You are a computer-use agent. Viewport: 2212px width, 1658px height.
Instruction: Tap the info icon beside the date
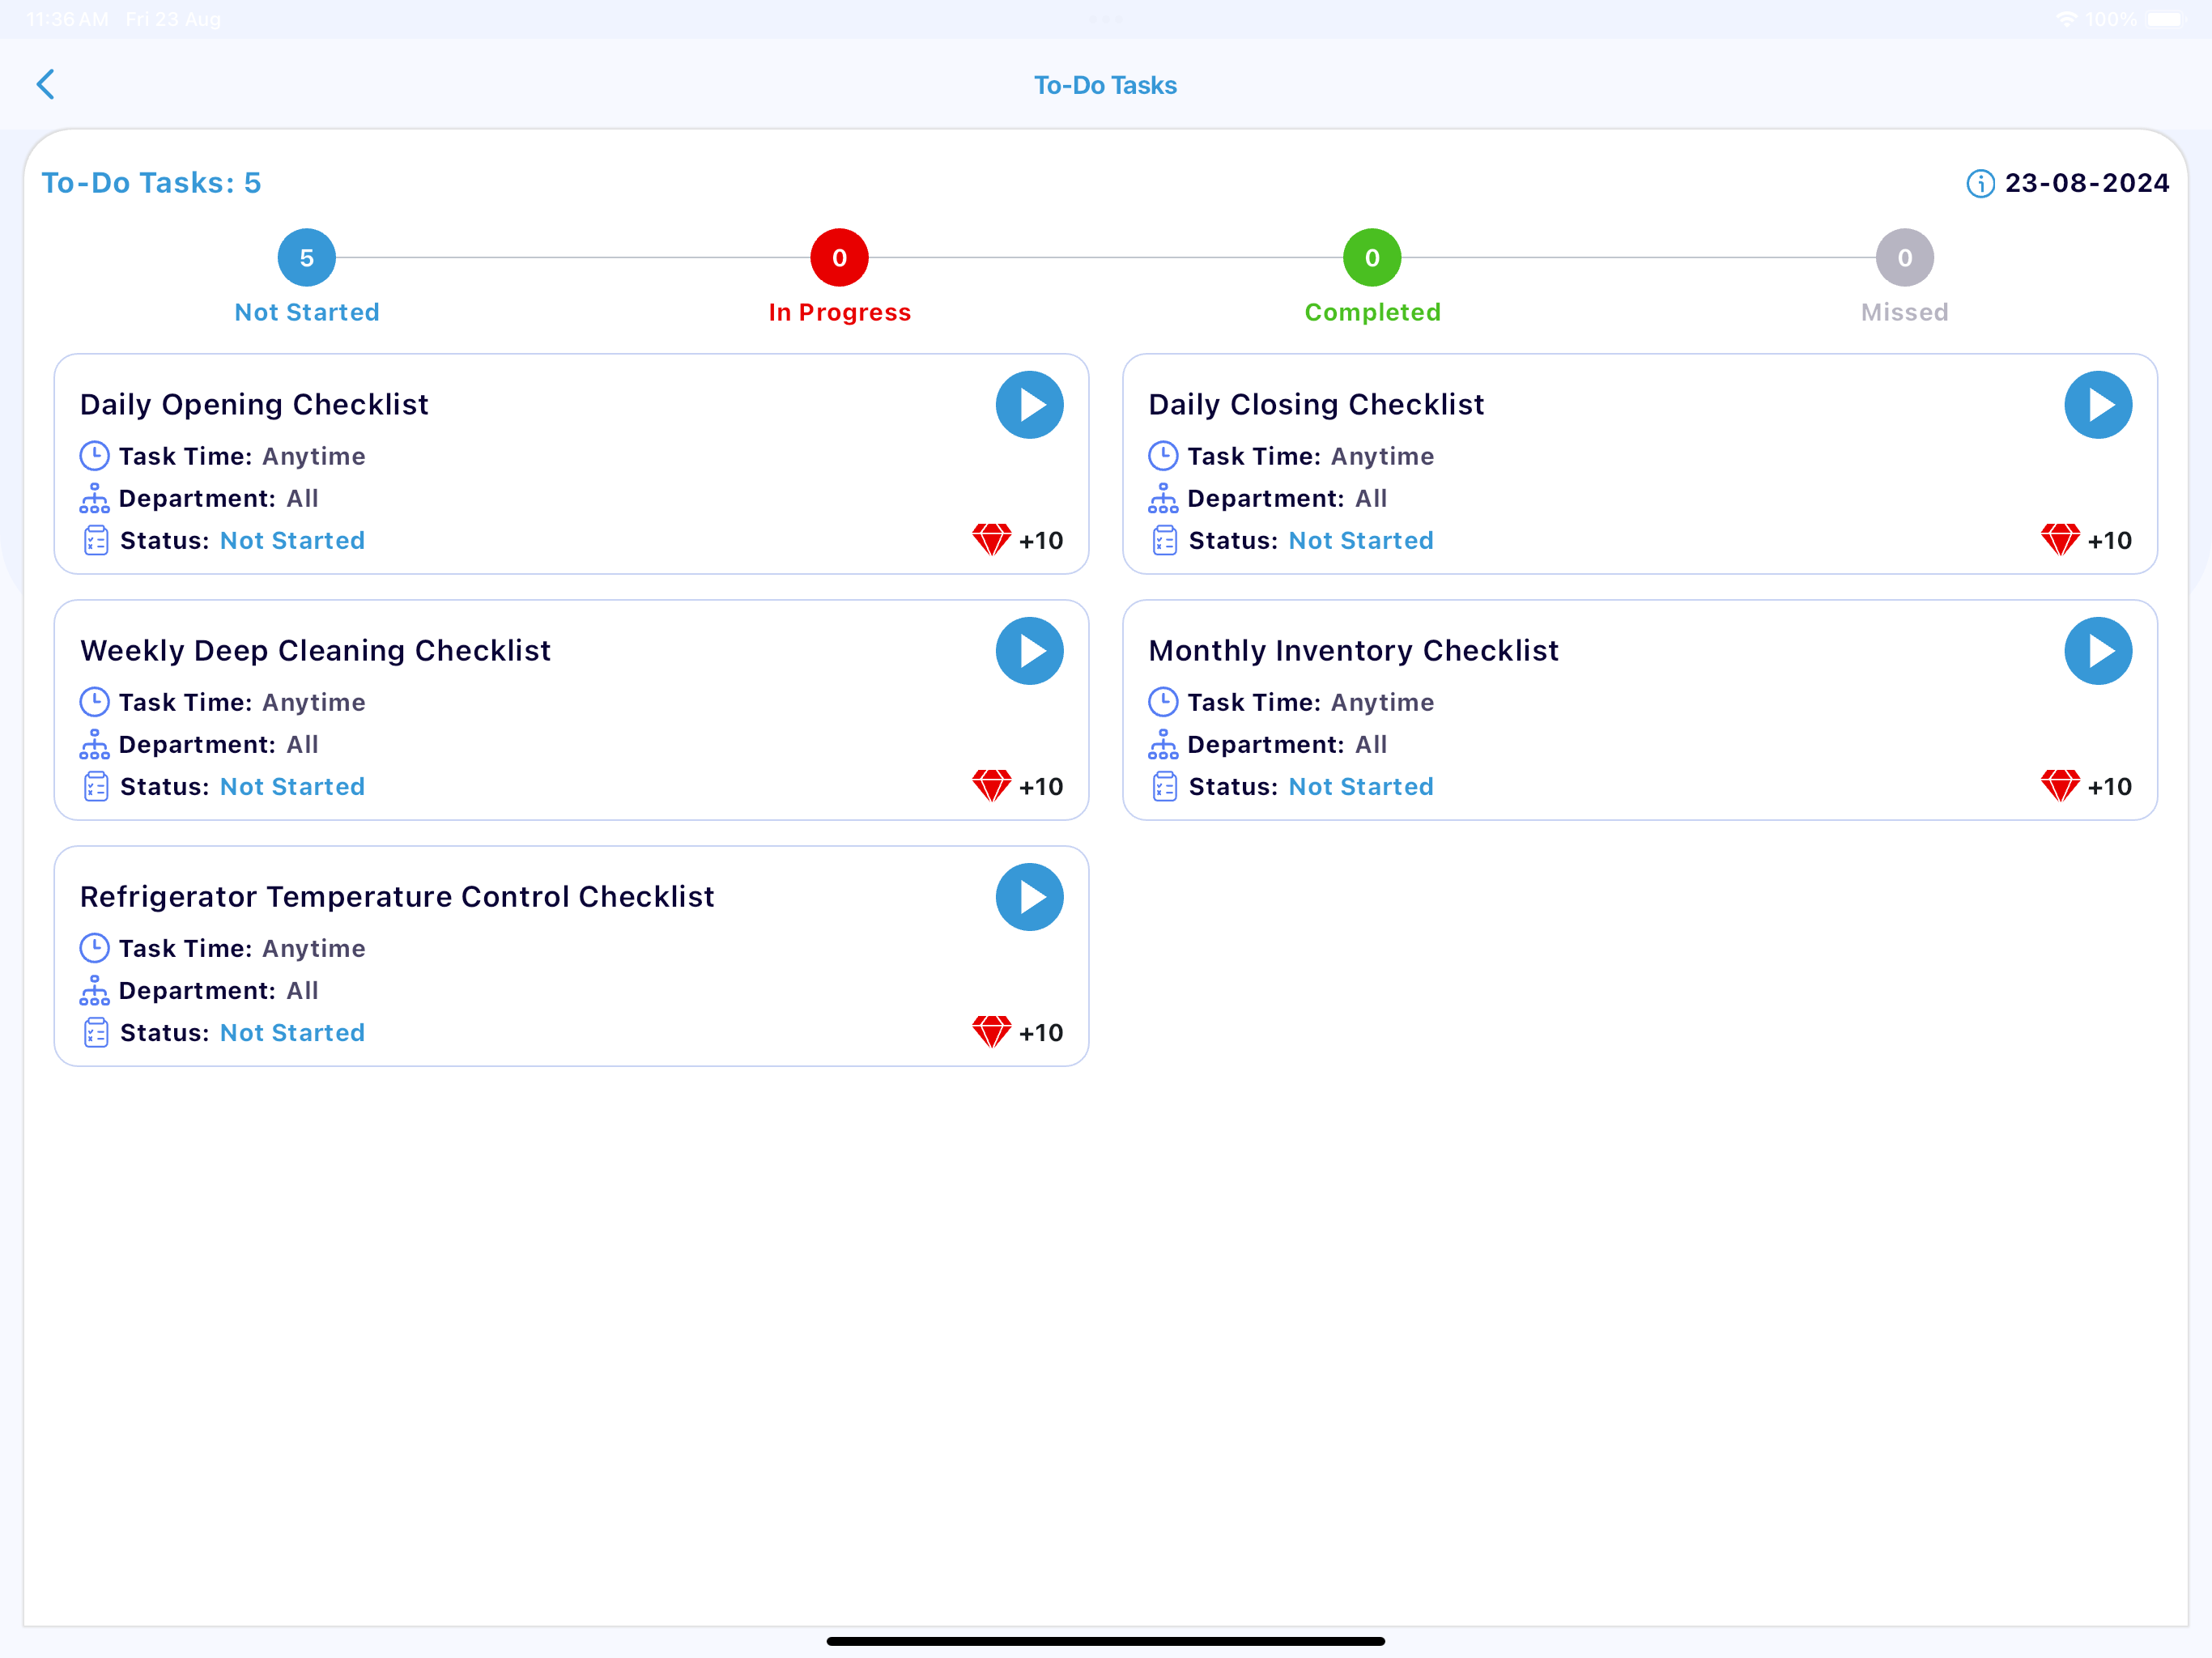(x=1979, y=184)
